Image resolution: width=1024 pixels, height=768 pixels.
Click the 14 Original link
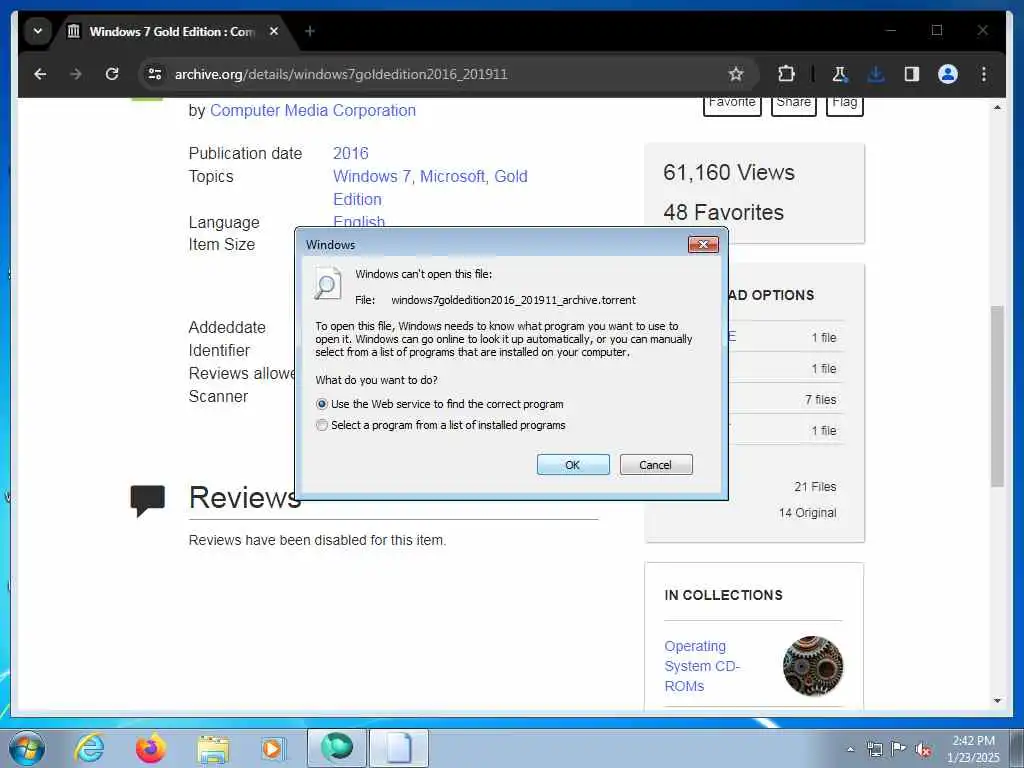tap(807, 513)
